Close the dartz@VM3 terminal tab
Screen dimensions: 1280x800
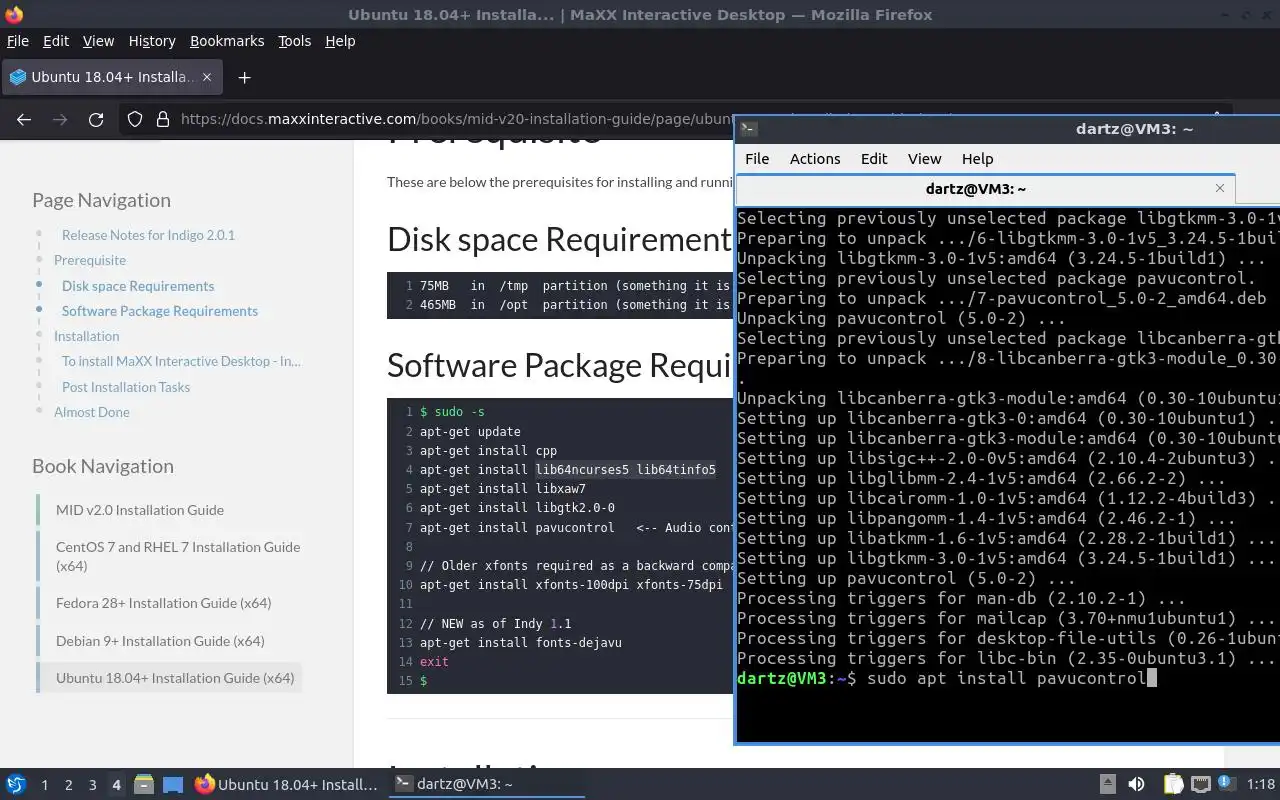point(1220,188)
